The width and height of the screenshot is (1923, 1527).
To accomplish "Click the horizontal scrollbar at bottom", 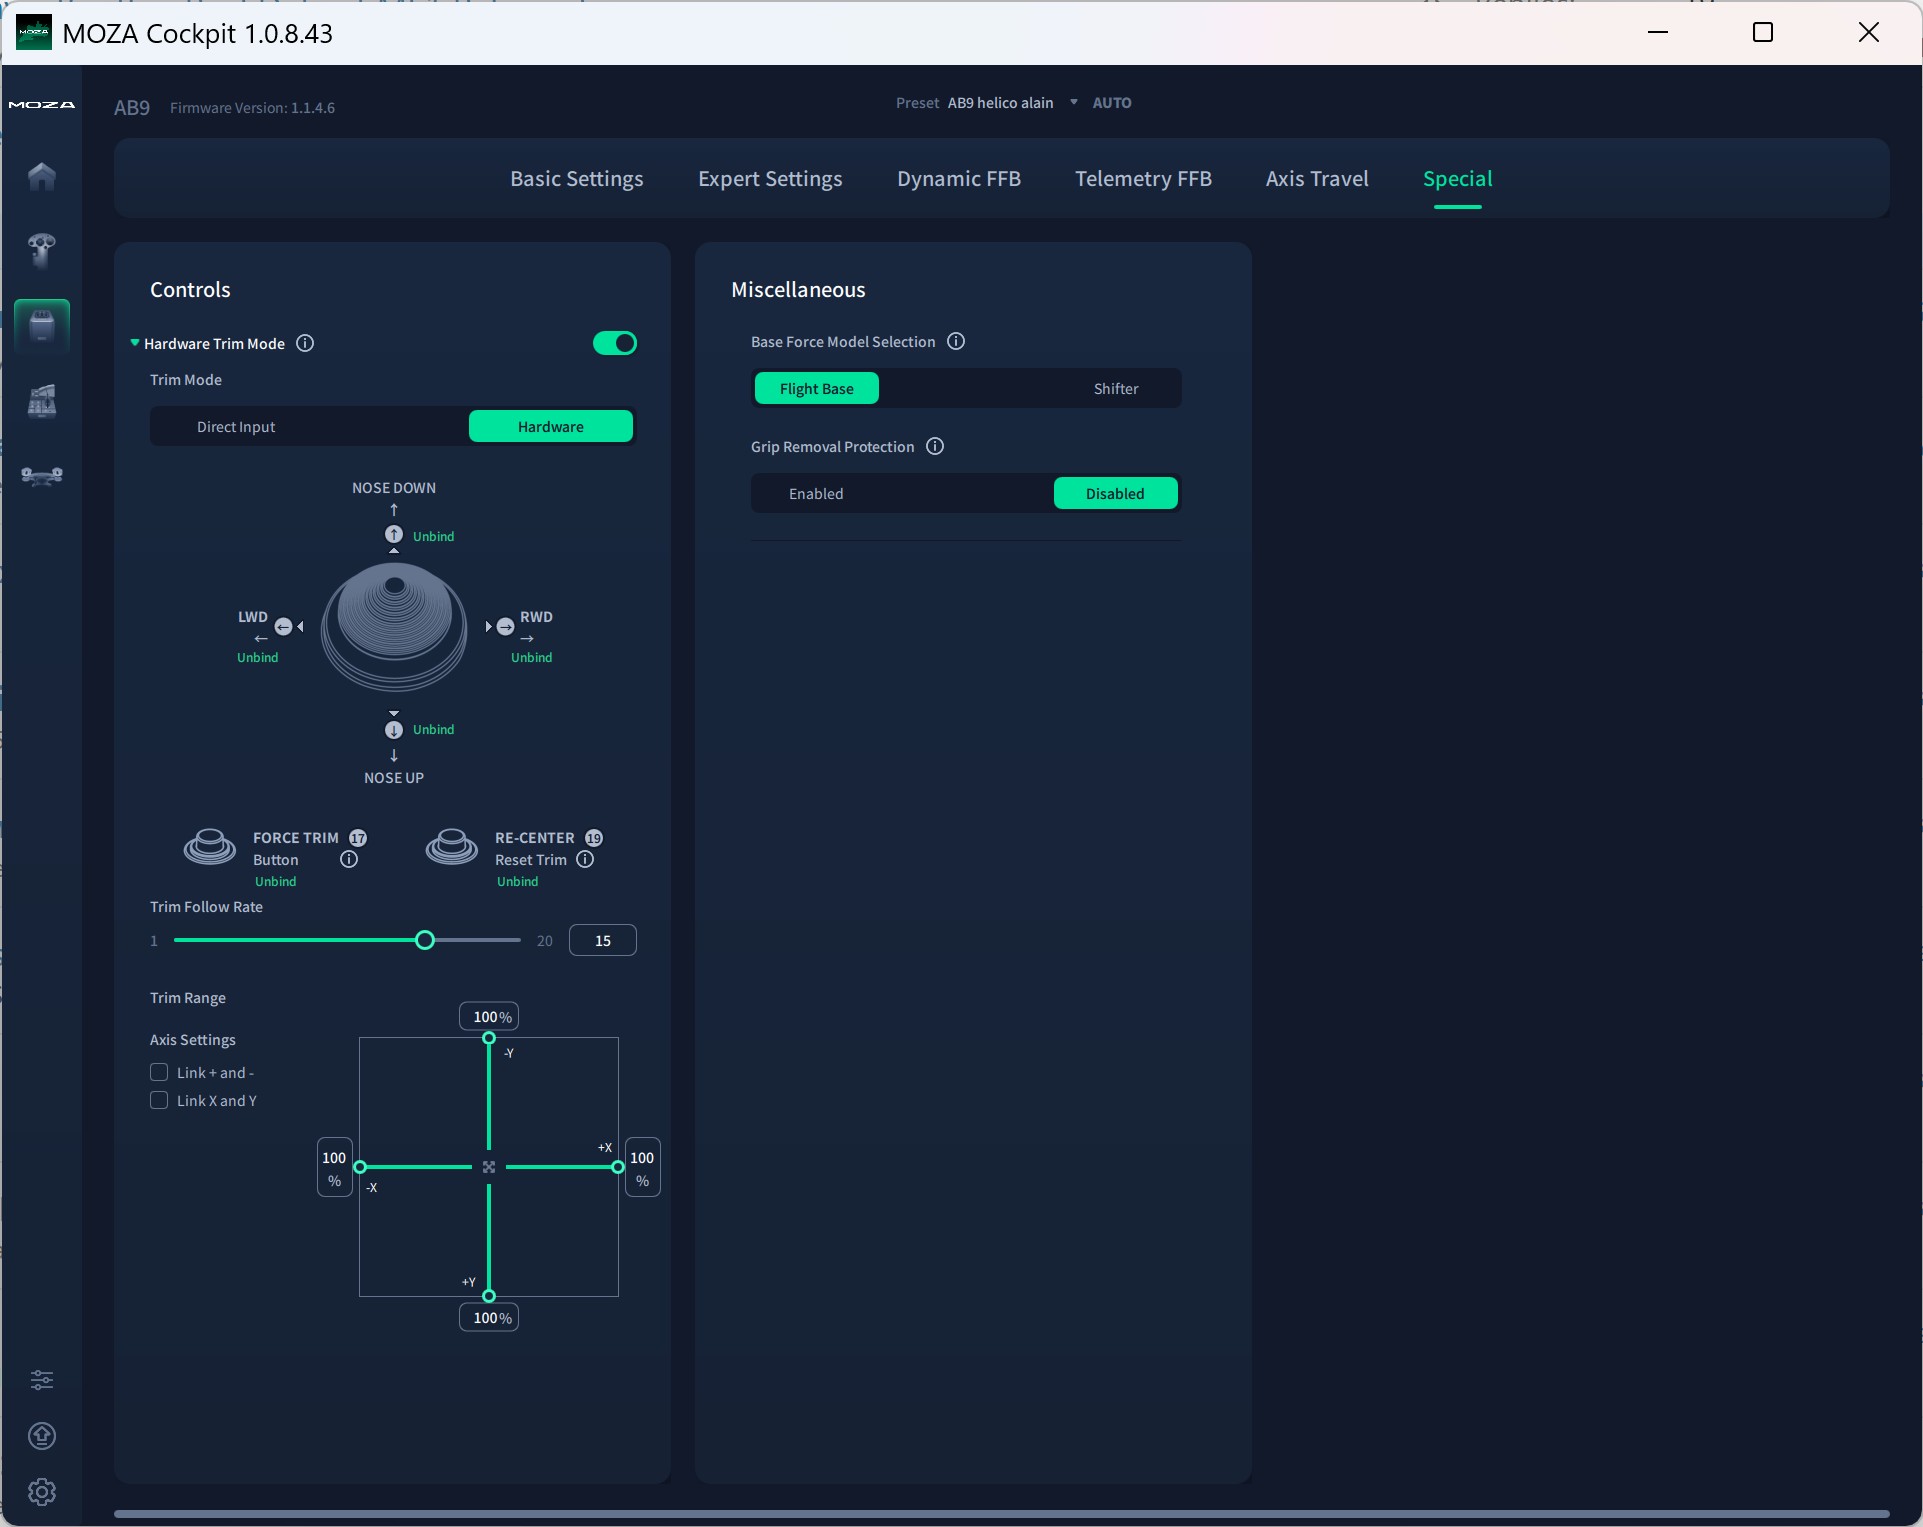I will pyautogui.click(x=1002, y=1514).
